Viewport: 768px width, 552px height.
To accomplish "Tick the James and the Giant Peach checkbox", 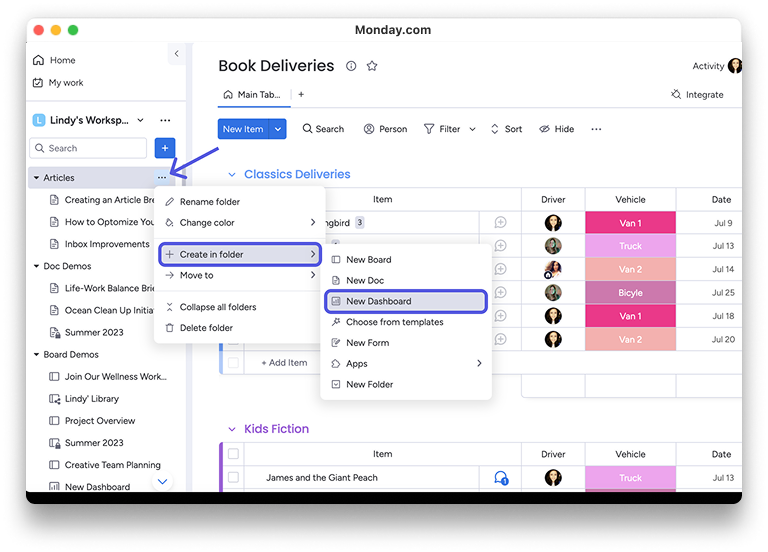I will 234,477.
